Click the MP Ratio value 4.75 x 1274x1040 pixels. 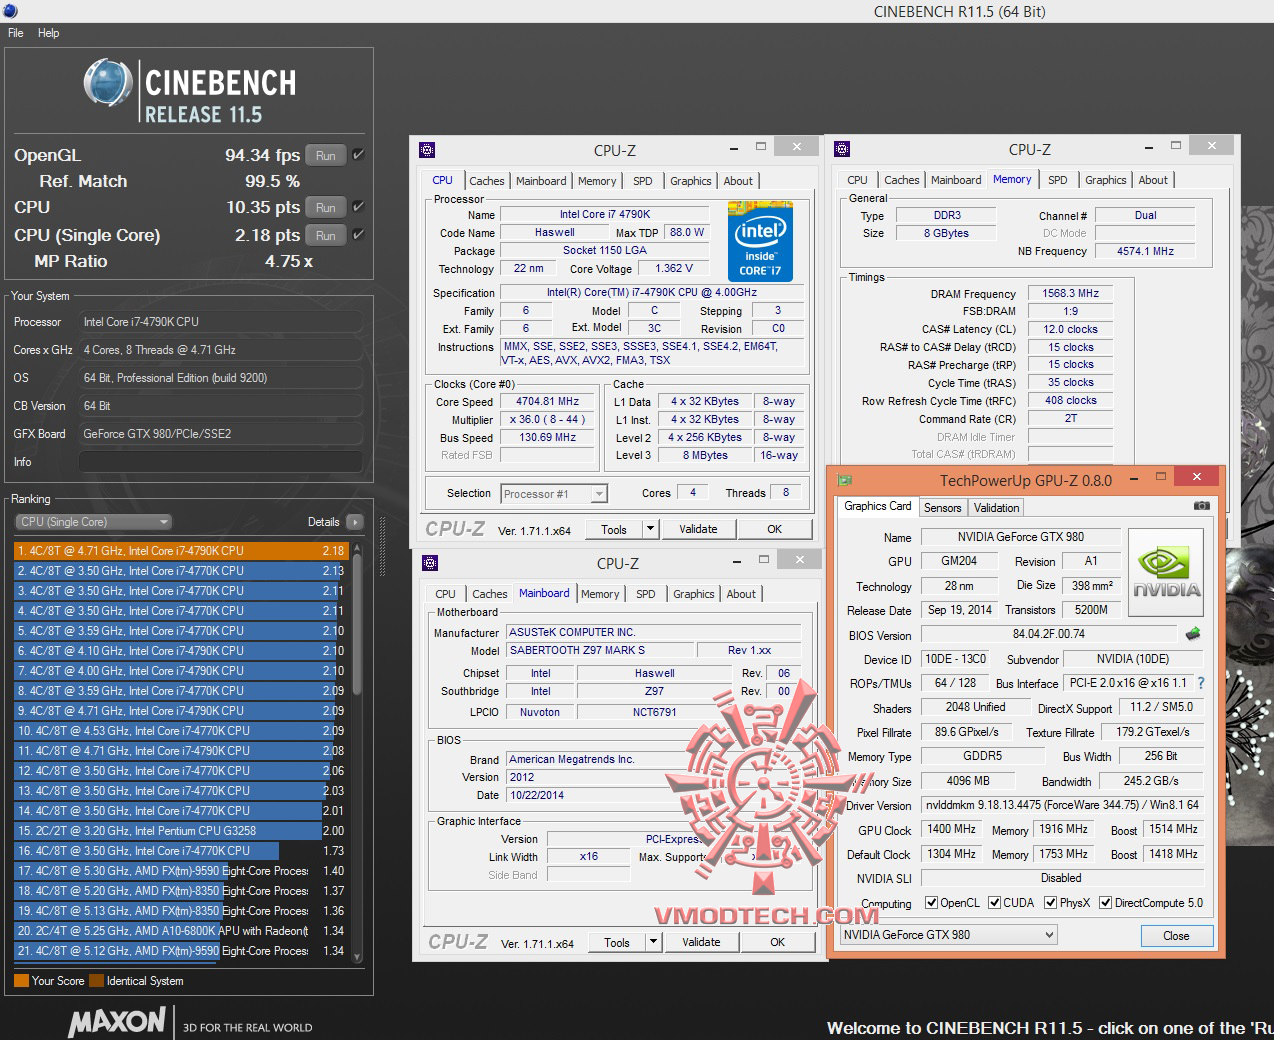(289, 261)
